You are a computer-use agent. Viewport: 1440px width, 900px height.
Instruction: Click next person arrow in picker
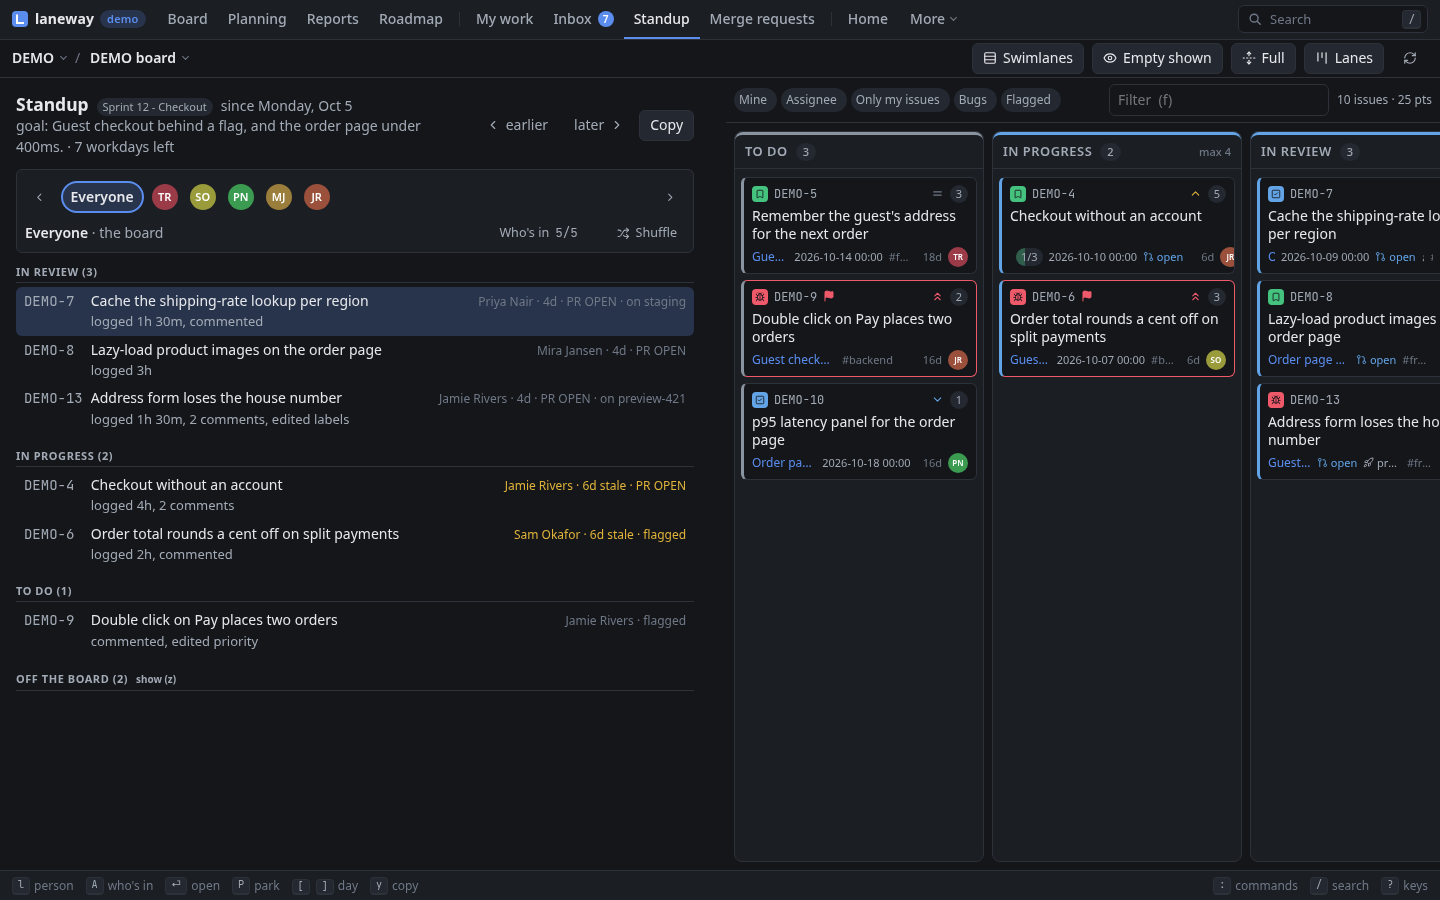click(x=670, y=197)
